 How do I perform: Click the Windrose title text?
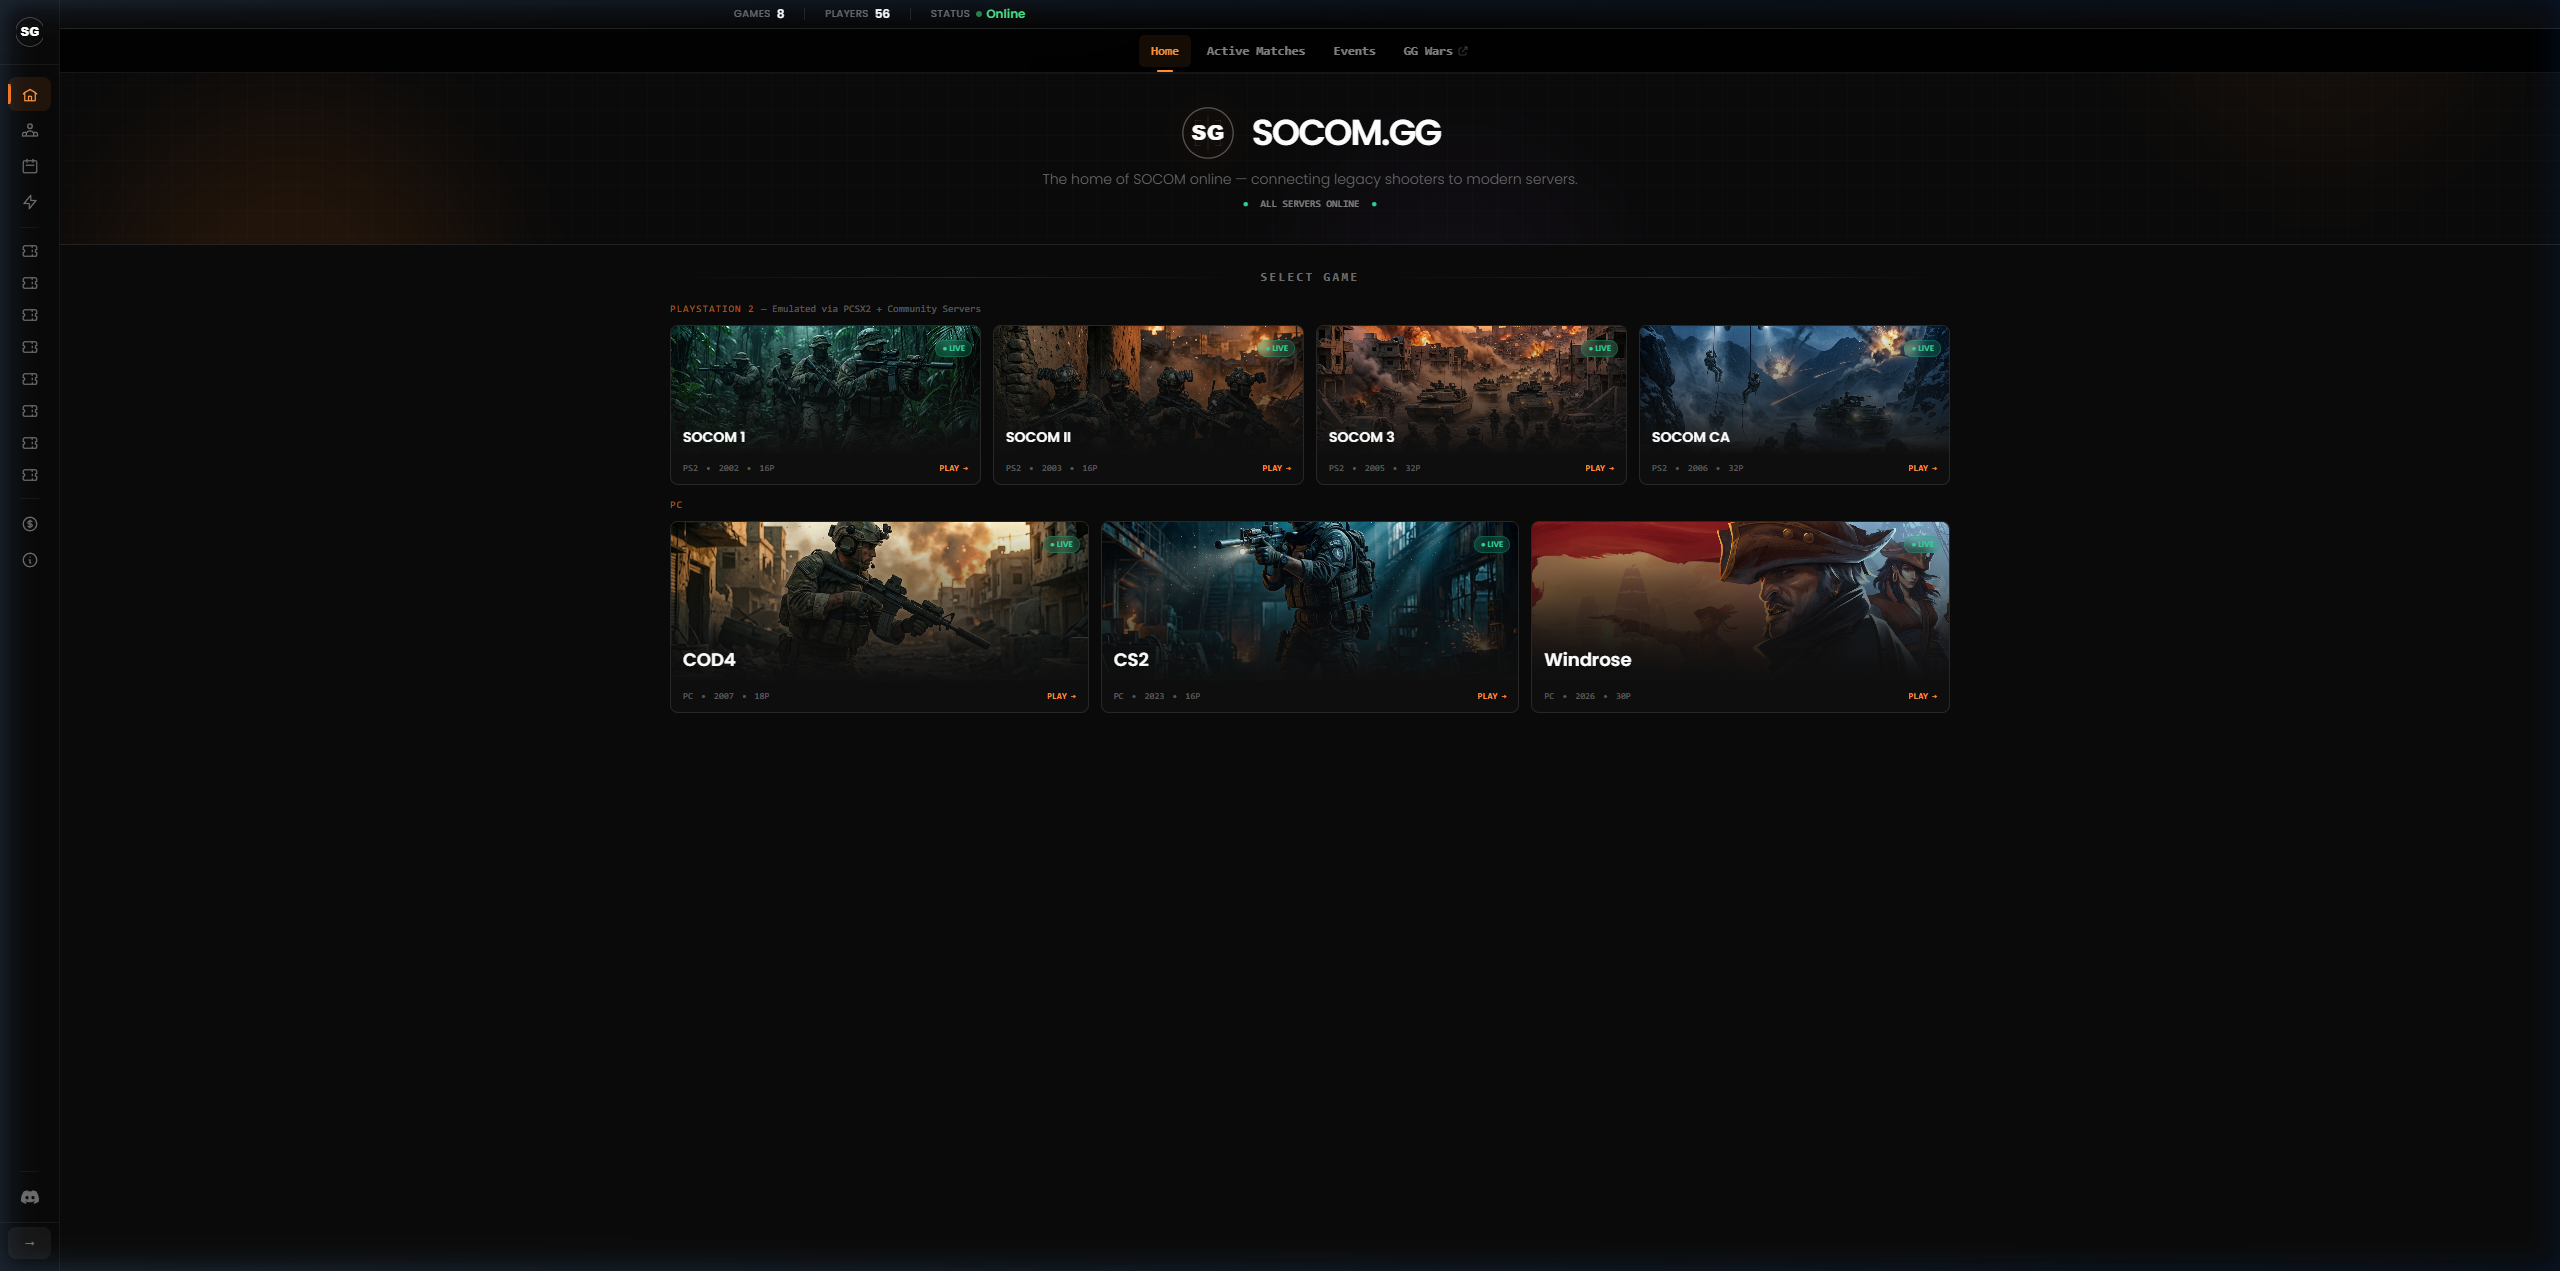(1587, 660)
